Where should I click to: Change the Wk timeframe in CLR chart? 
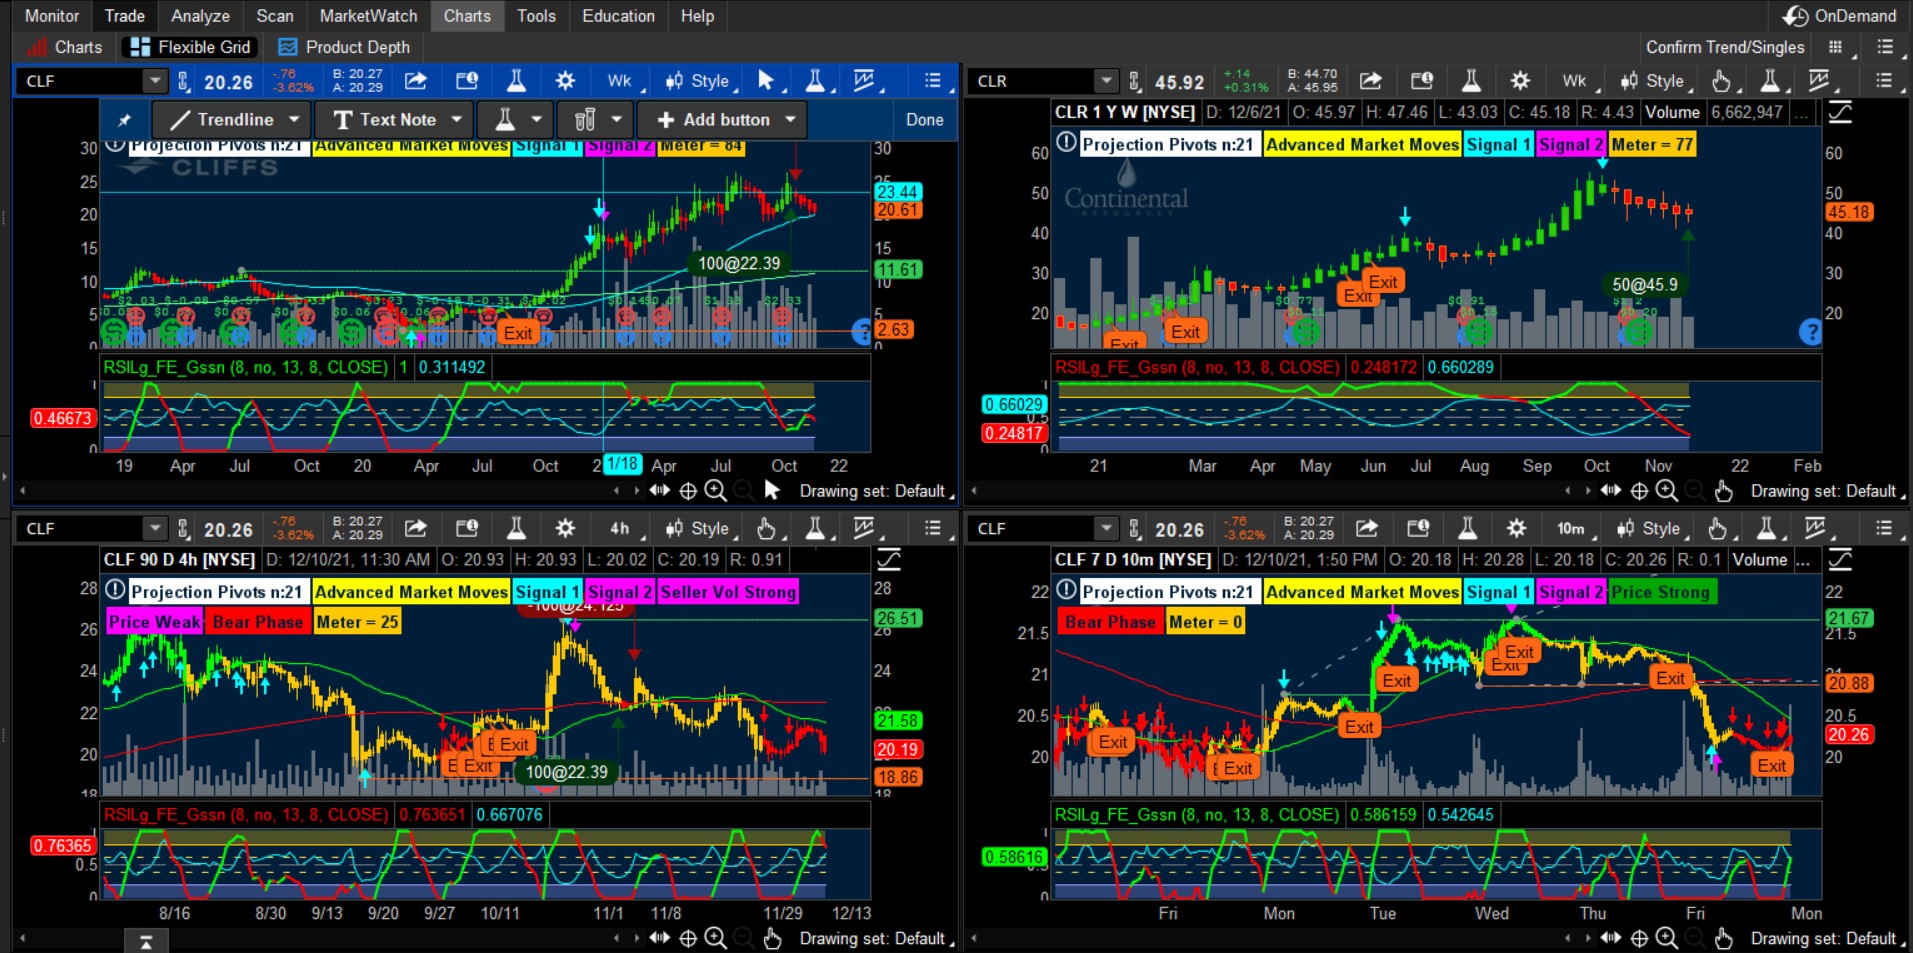(x=1576, y=81)
